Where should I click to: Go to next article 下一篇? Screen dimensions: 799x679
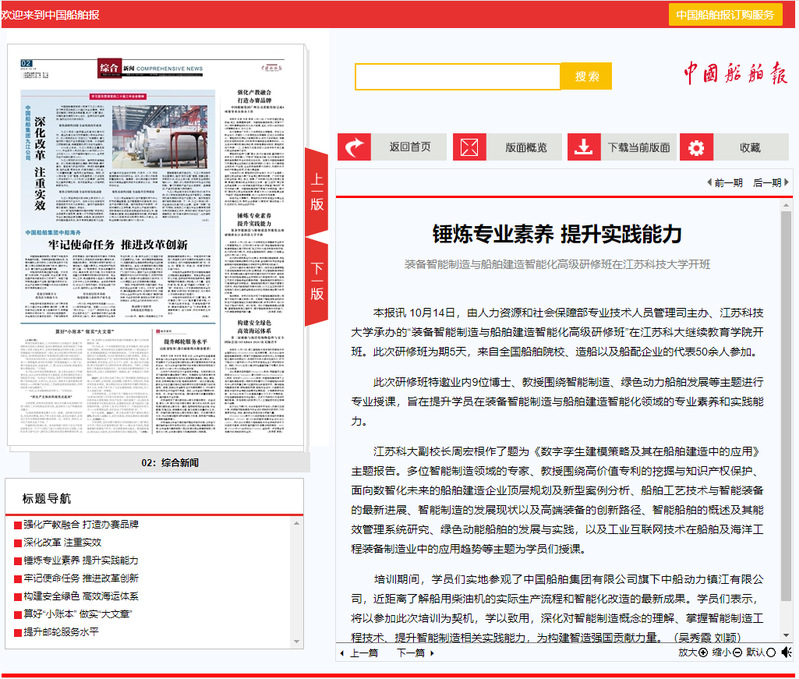[414, 653]
